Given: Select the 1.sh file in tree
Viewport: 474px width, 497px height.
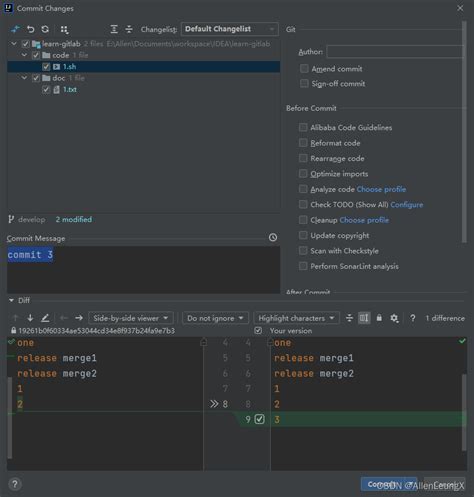Looking at the screenshot, I should (x=69, y=67).
